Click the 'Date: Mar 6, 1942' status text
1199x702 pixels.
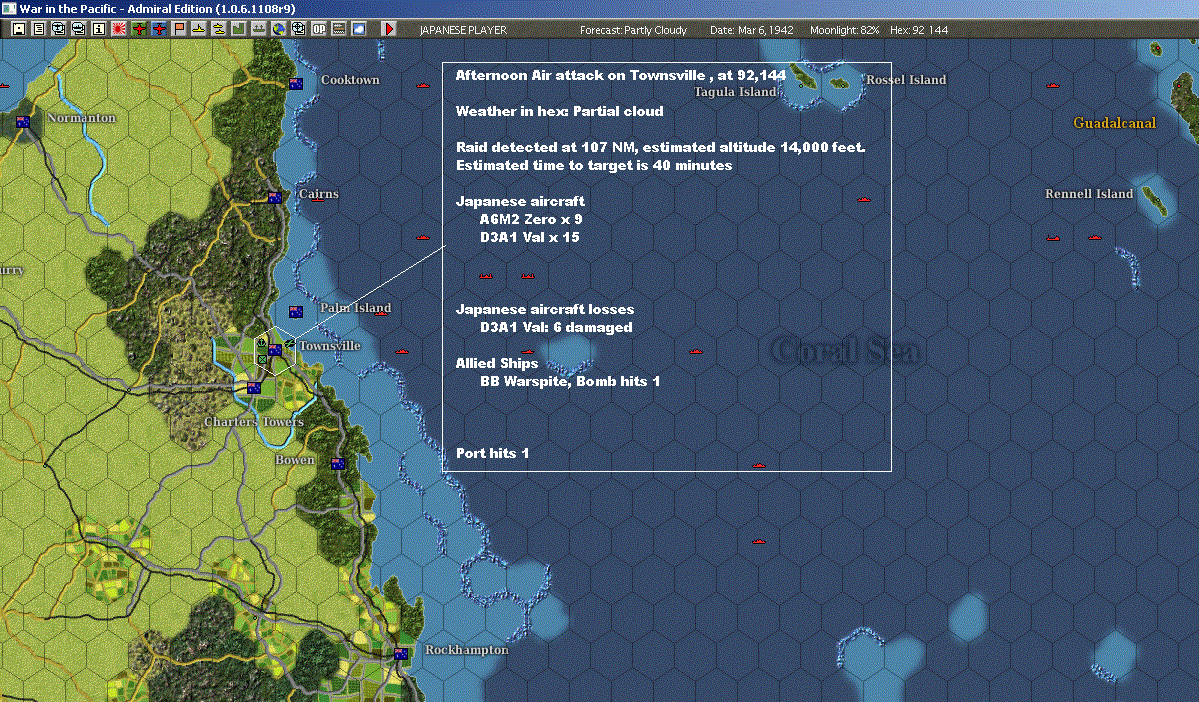coord(752,30)
